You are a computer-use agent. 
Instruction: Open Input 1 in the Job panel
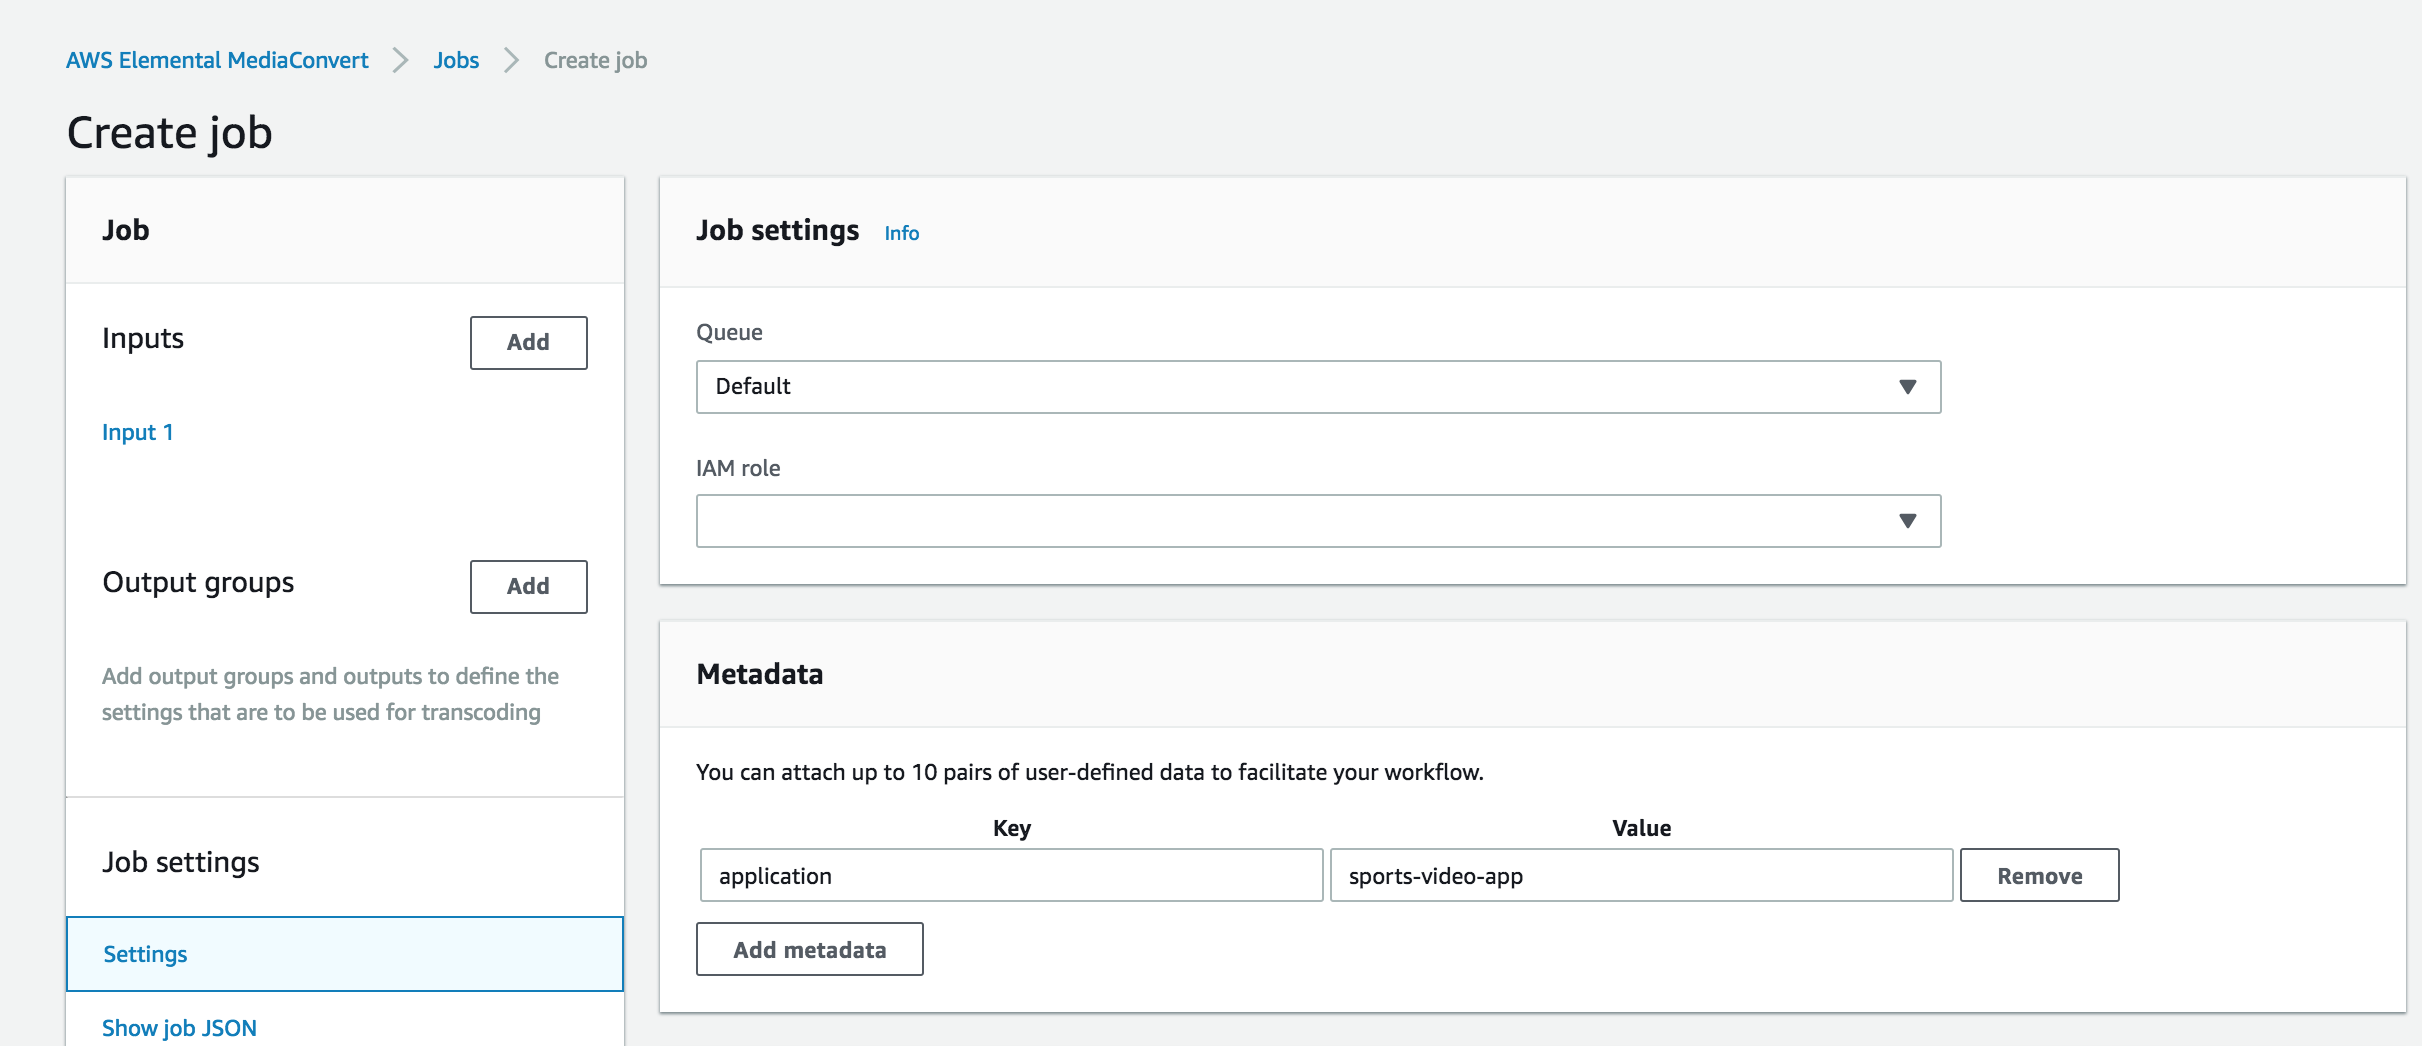point(138,432)
